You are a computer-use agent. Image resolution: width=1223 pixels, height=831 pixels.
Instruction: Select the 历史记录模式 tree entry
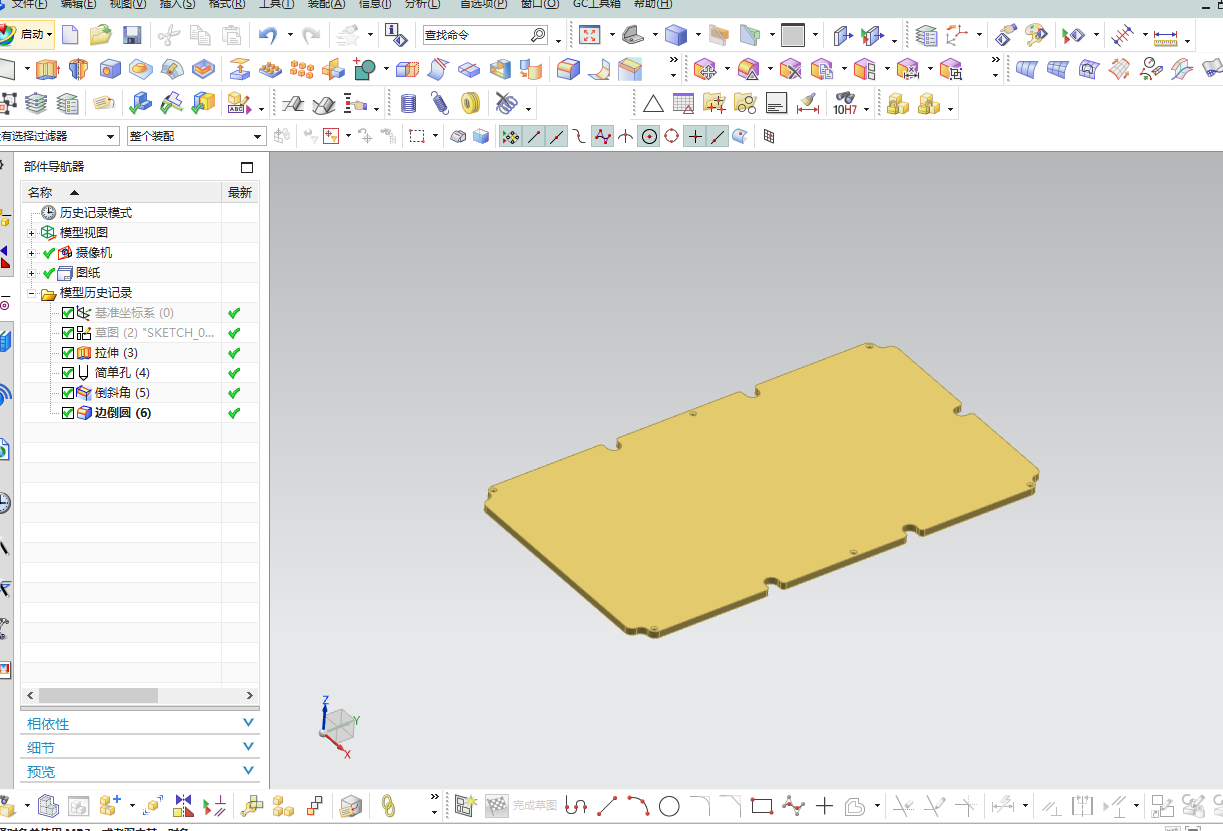96,213
